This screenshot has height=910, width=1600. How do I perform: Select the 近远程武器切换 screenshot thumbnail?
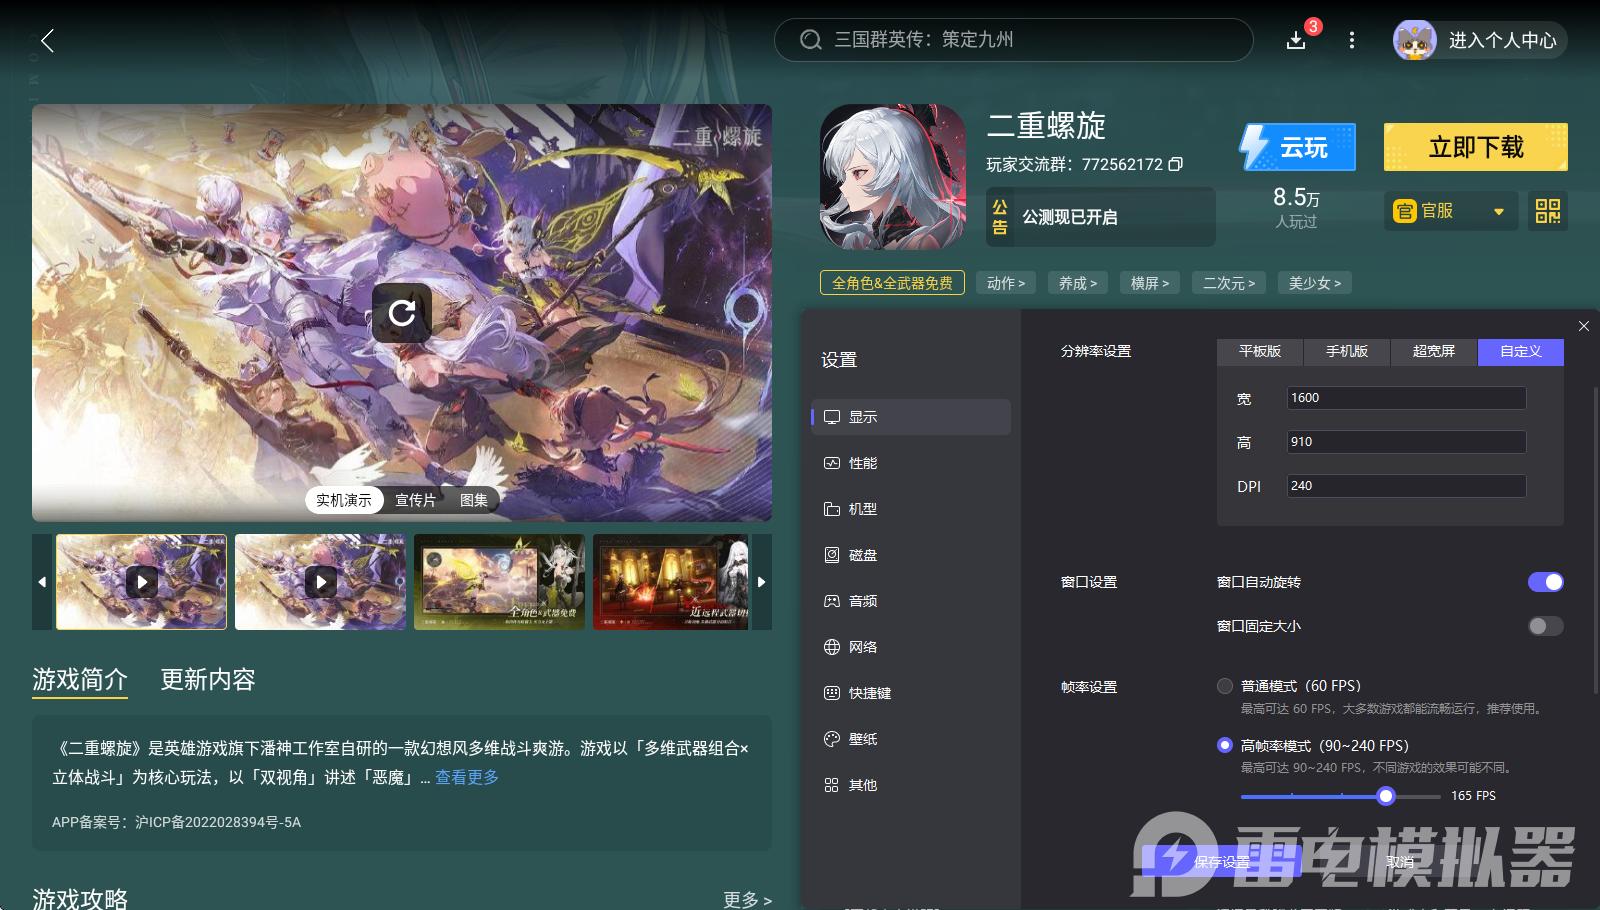671,582
